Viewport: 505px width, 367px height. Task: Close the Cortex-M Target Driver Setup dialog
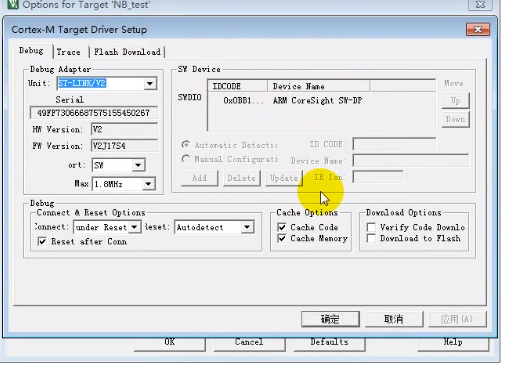tap(478, 29)
